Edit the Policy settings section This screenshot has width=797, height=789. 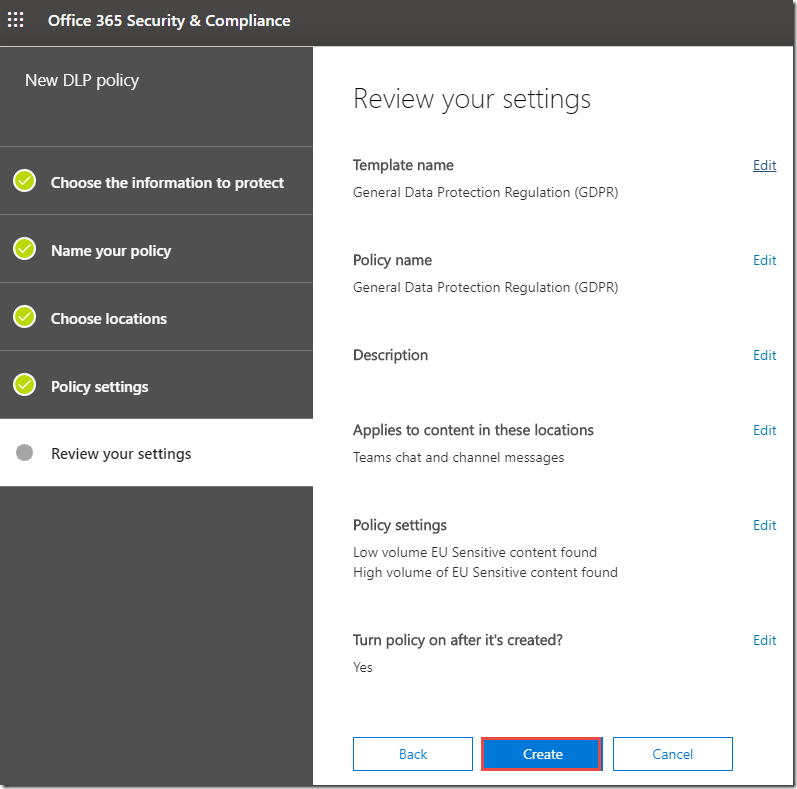[x=764, y=525]
